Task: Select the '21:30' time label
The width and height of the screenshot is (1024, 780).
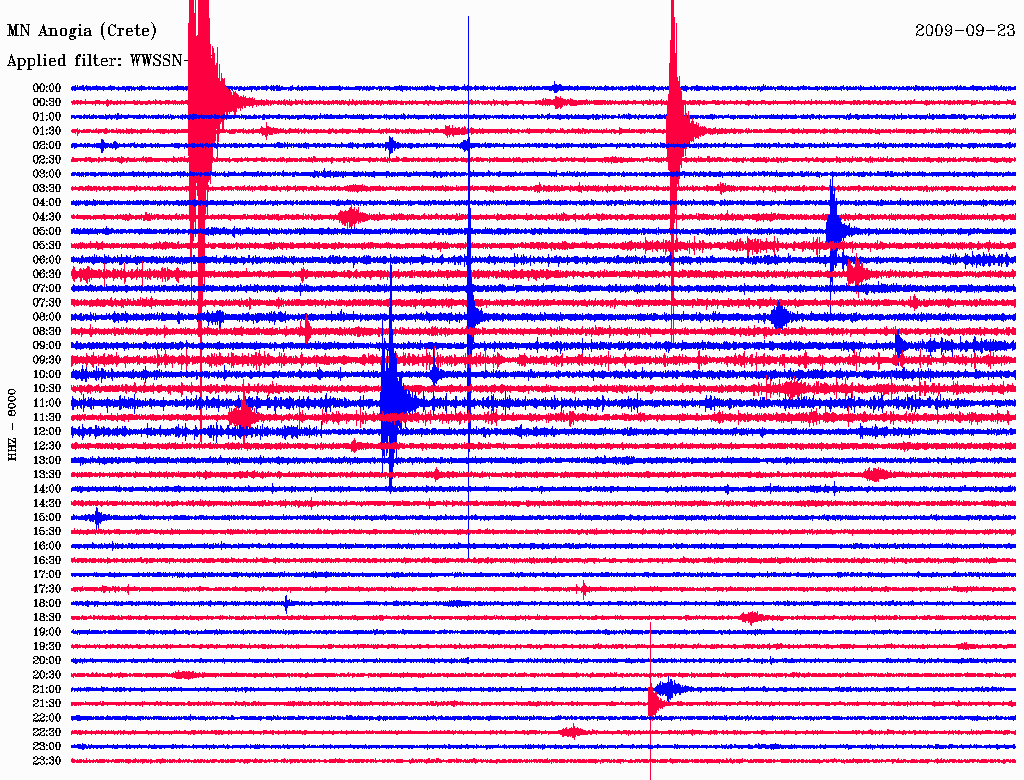Action: point(47,704)
